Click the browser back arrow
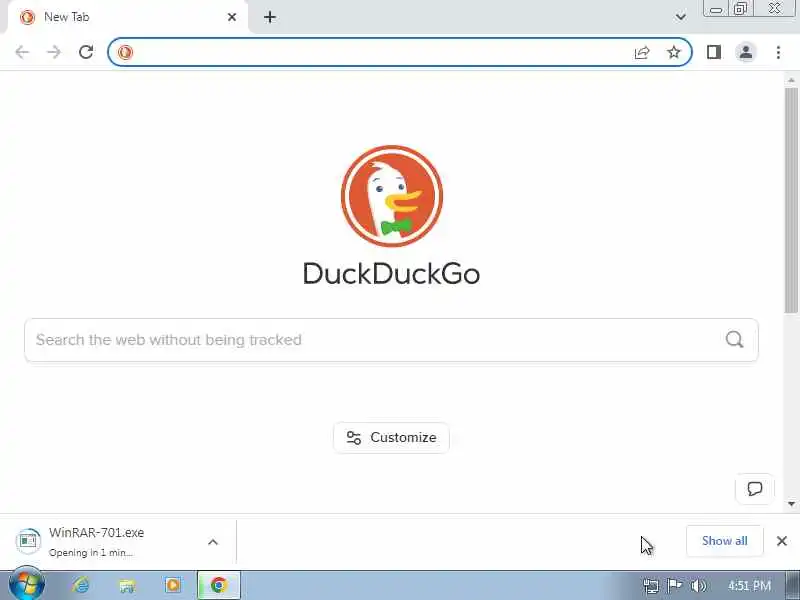Viewport: 800px width, 600px height. coord(22,52)
